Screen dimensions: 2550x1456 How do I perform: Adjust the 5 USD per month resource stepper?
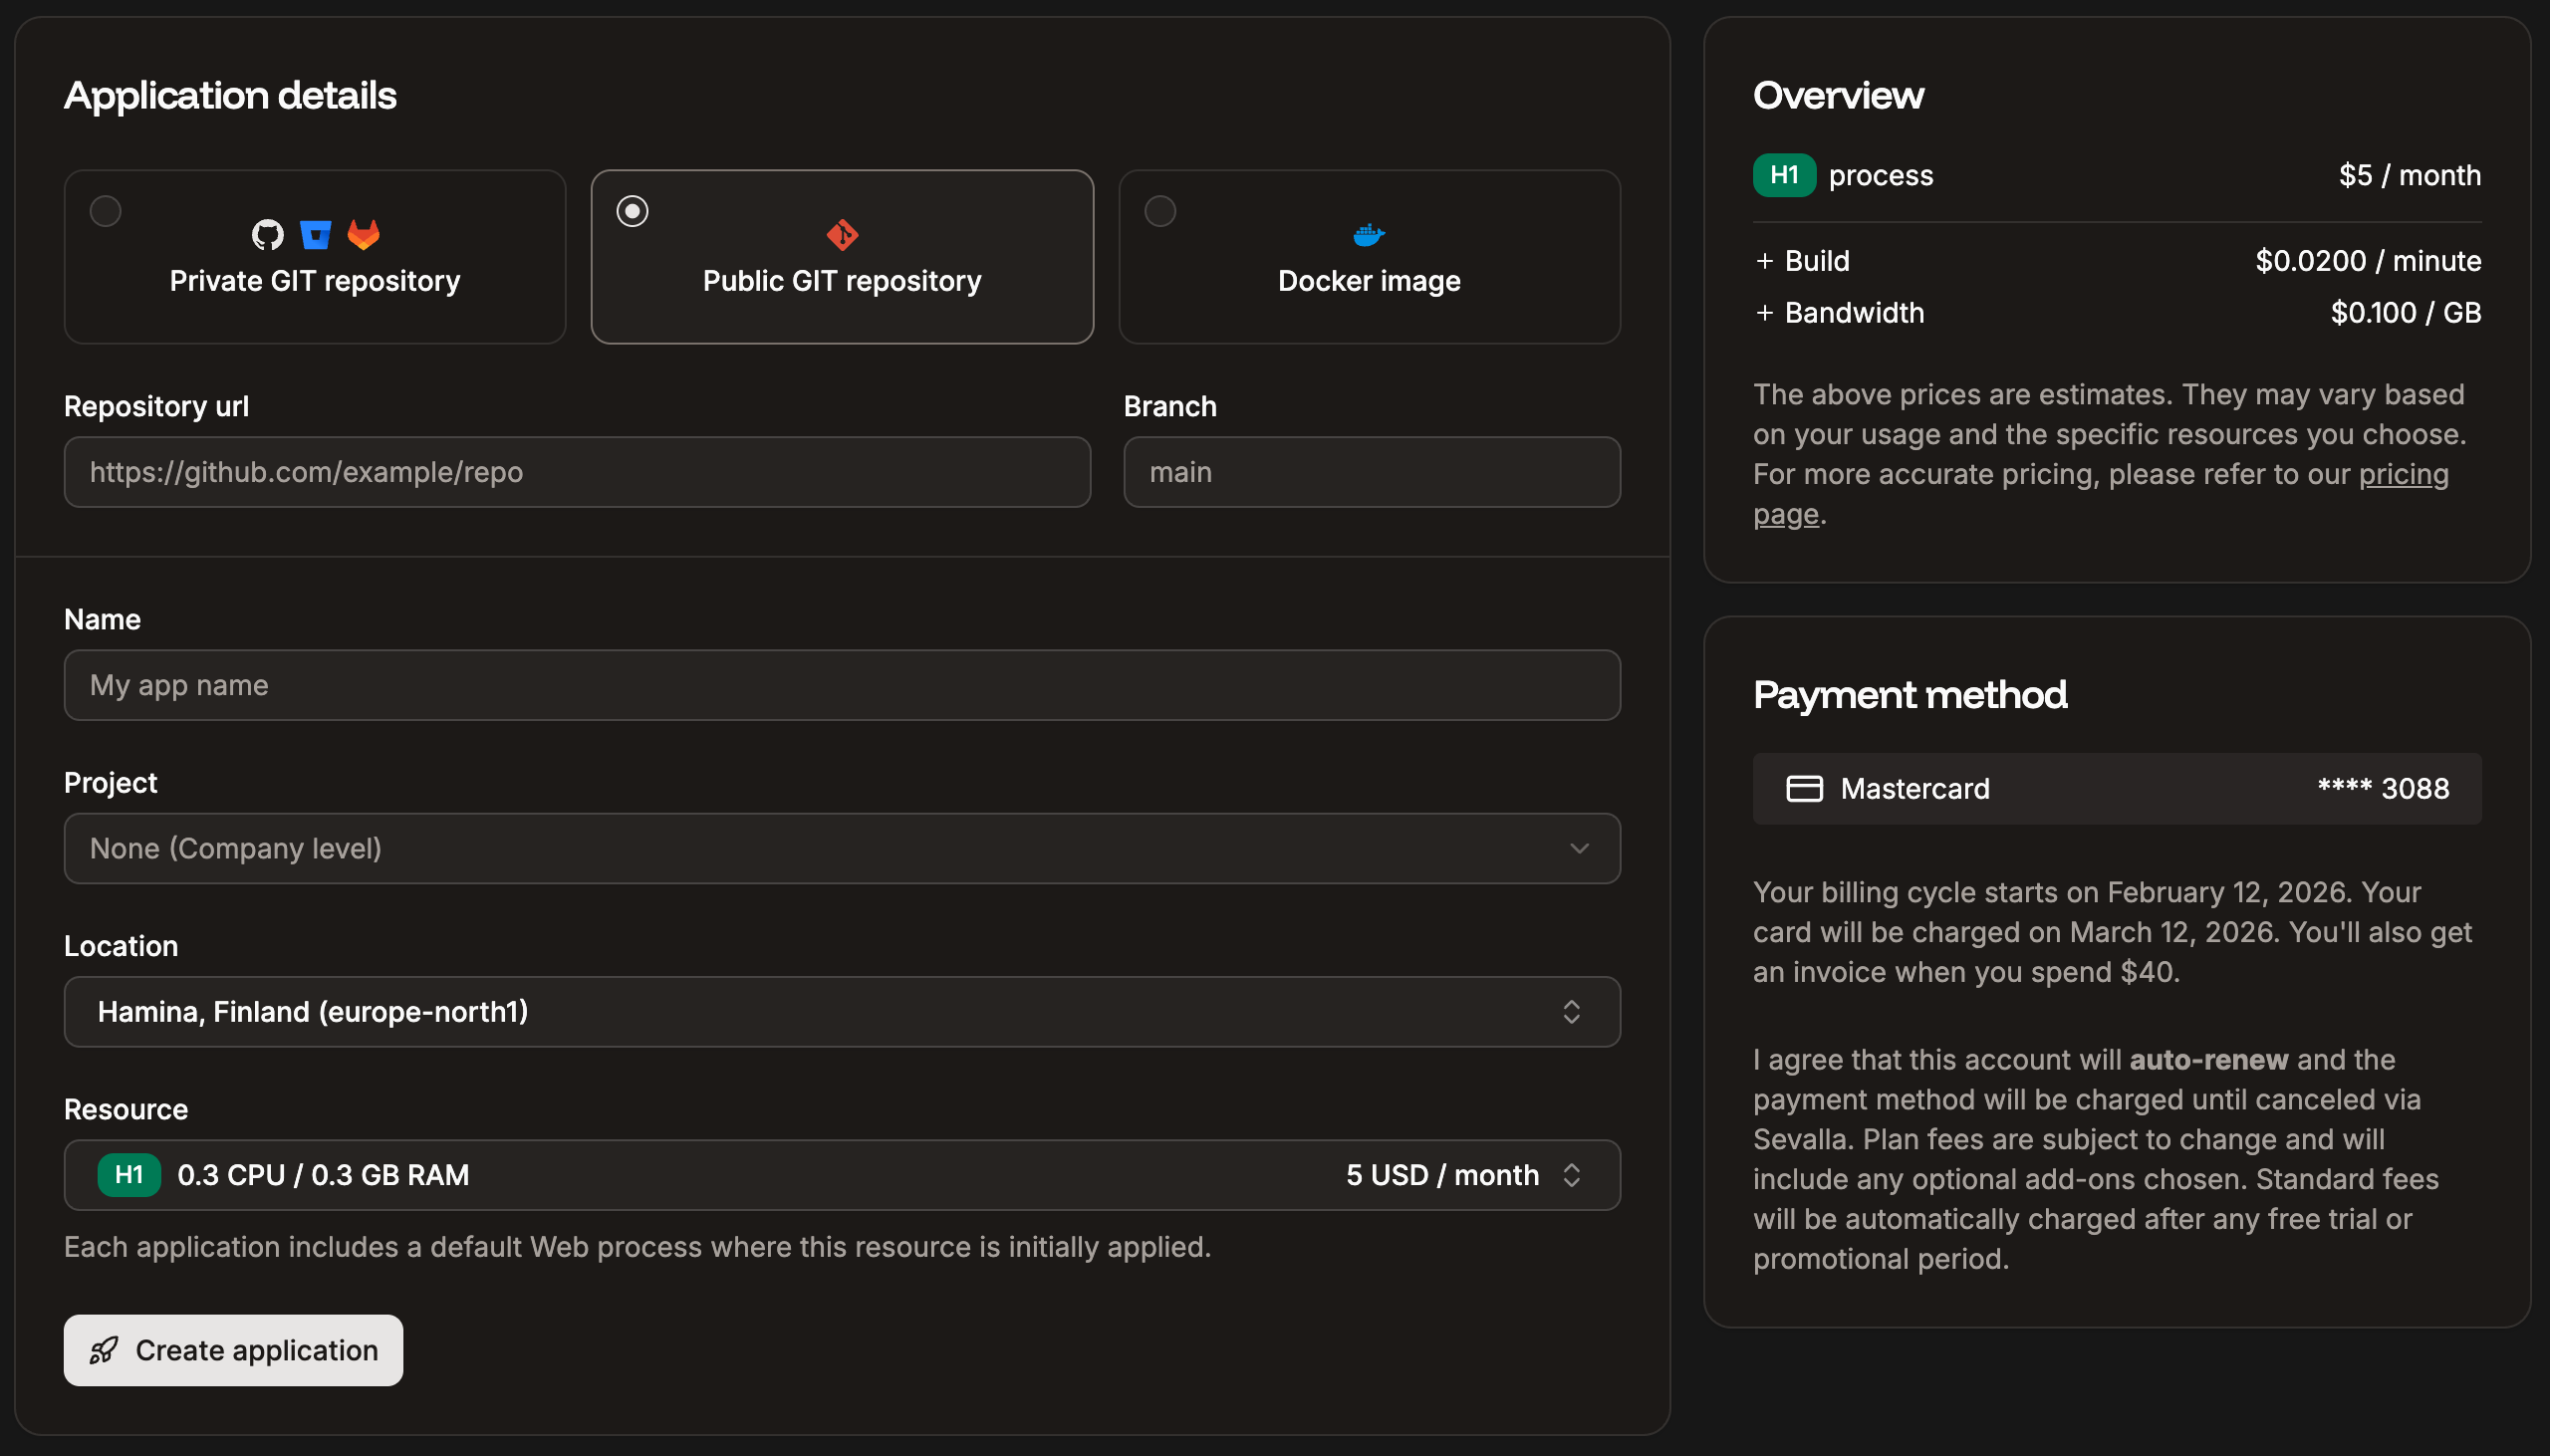coord(1570,1175)
